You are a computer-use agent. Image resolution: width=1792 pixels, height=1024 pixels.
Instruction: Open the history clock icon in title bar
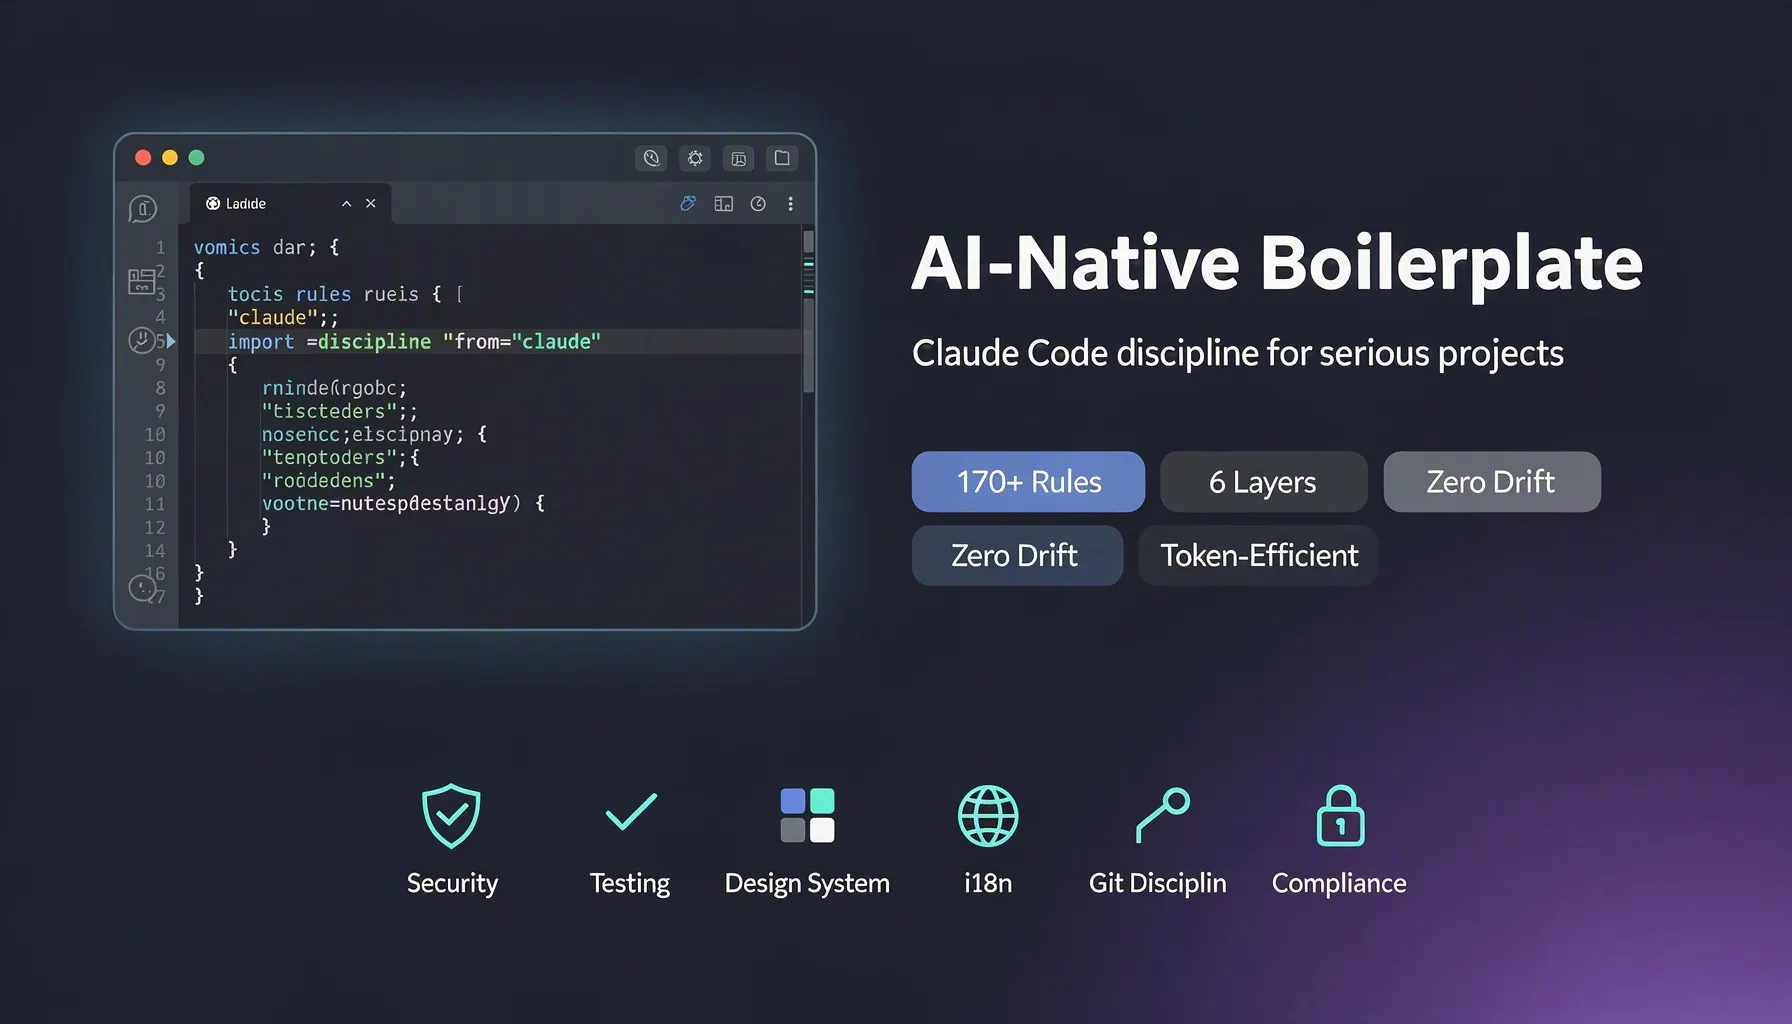[x=651, y=158]
